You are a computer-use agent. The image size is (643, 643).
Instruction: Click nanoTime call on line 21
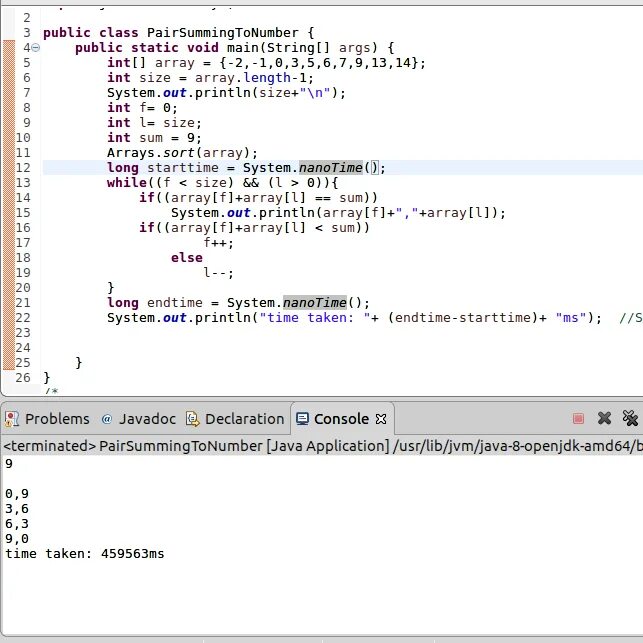click(x=315, y=303)
